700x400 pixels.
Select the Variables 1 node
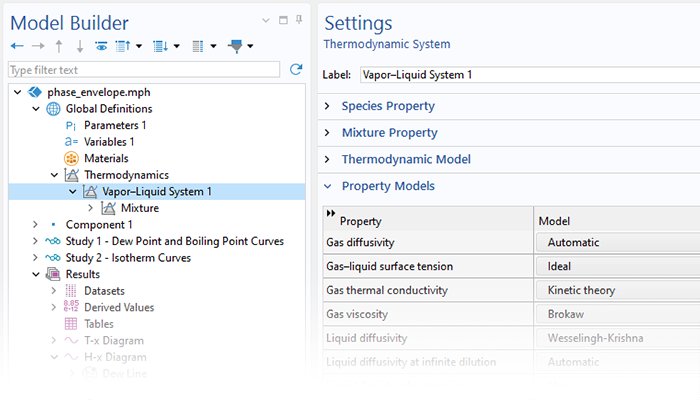point(109,142)
